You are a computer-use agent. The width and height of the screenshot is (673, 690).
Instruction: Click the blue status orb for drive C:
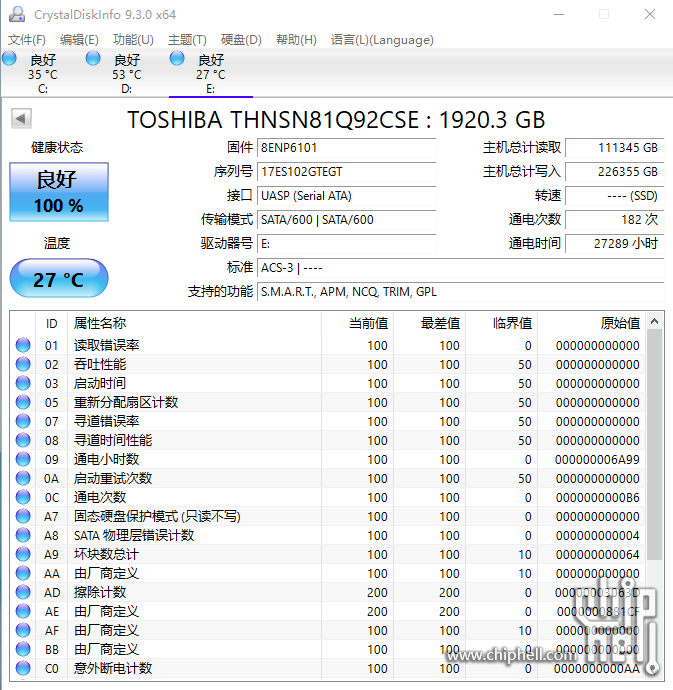point(9,58)
